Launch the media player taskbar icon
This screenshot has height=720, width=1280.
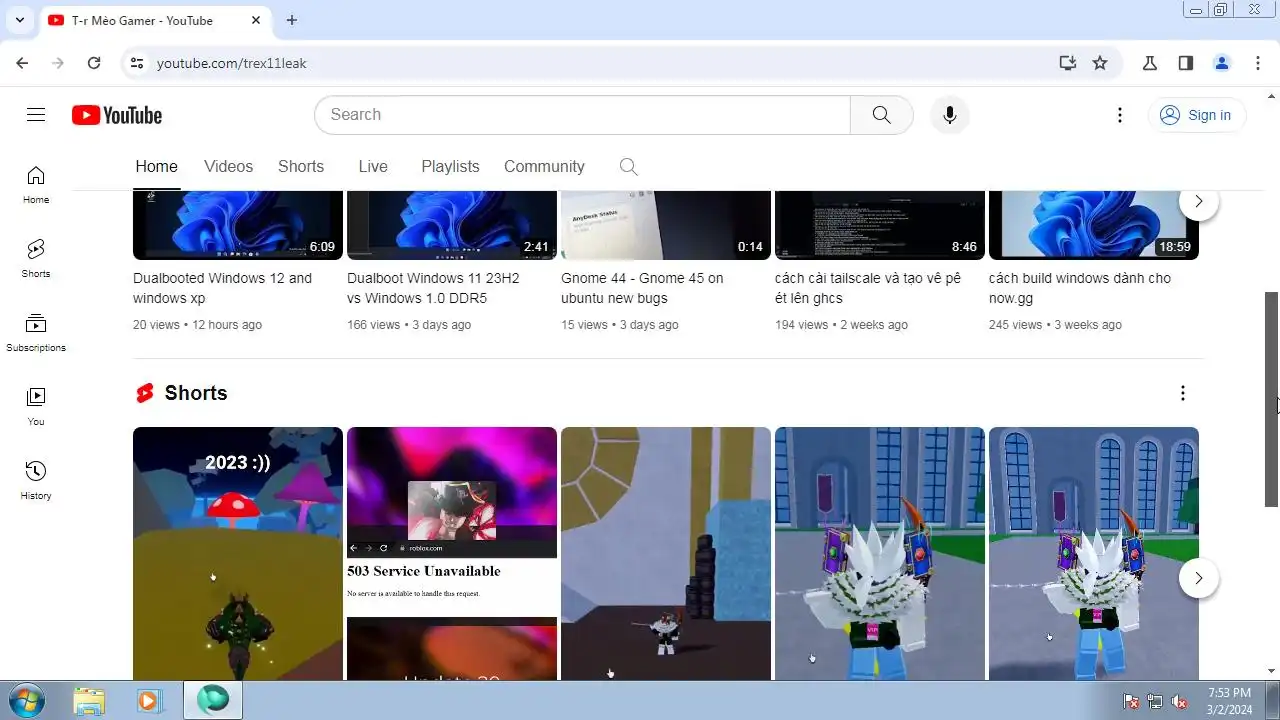tap(149, 700)
